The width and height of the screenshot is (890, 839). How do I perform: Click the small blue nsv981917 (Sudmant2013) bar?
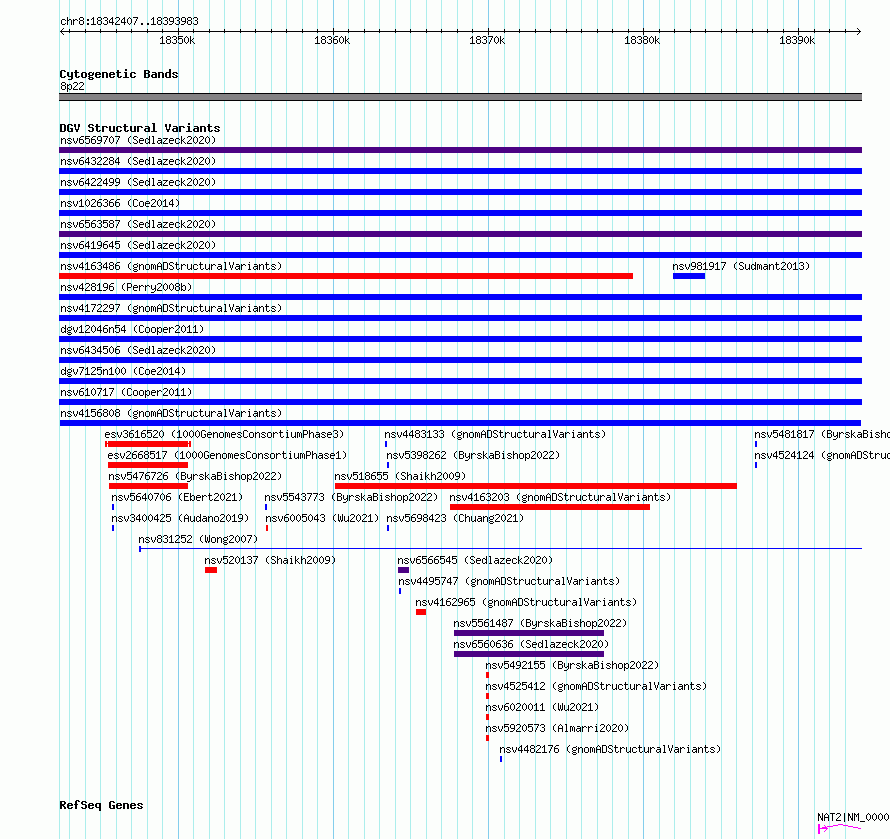tap(689, 276)
